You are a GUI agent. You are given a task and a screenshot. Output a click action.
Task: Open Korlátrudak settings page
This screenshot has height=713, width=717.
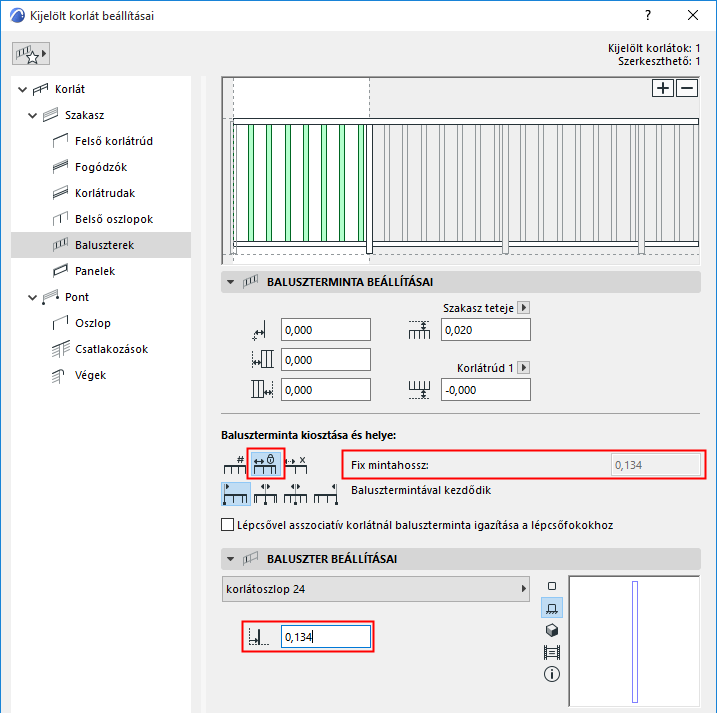pyautogui.click(x=105, y=193)
